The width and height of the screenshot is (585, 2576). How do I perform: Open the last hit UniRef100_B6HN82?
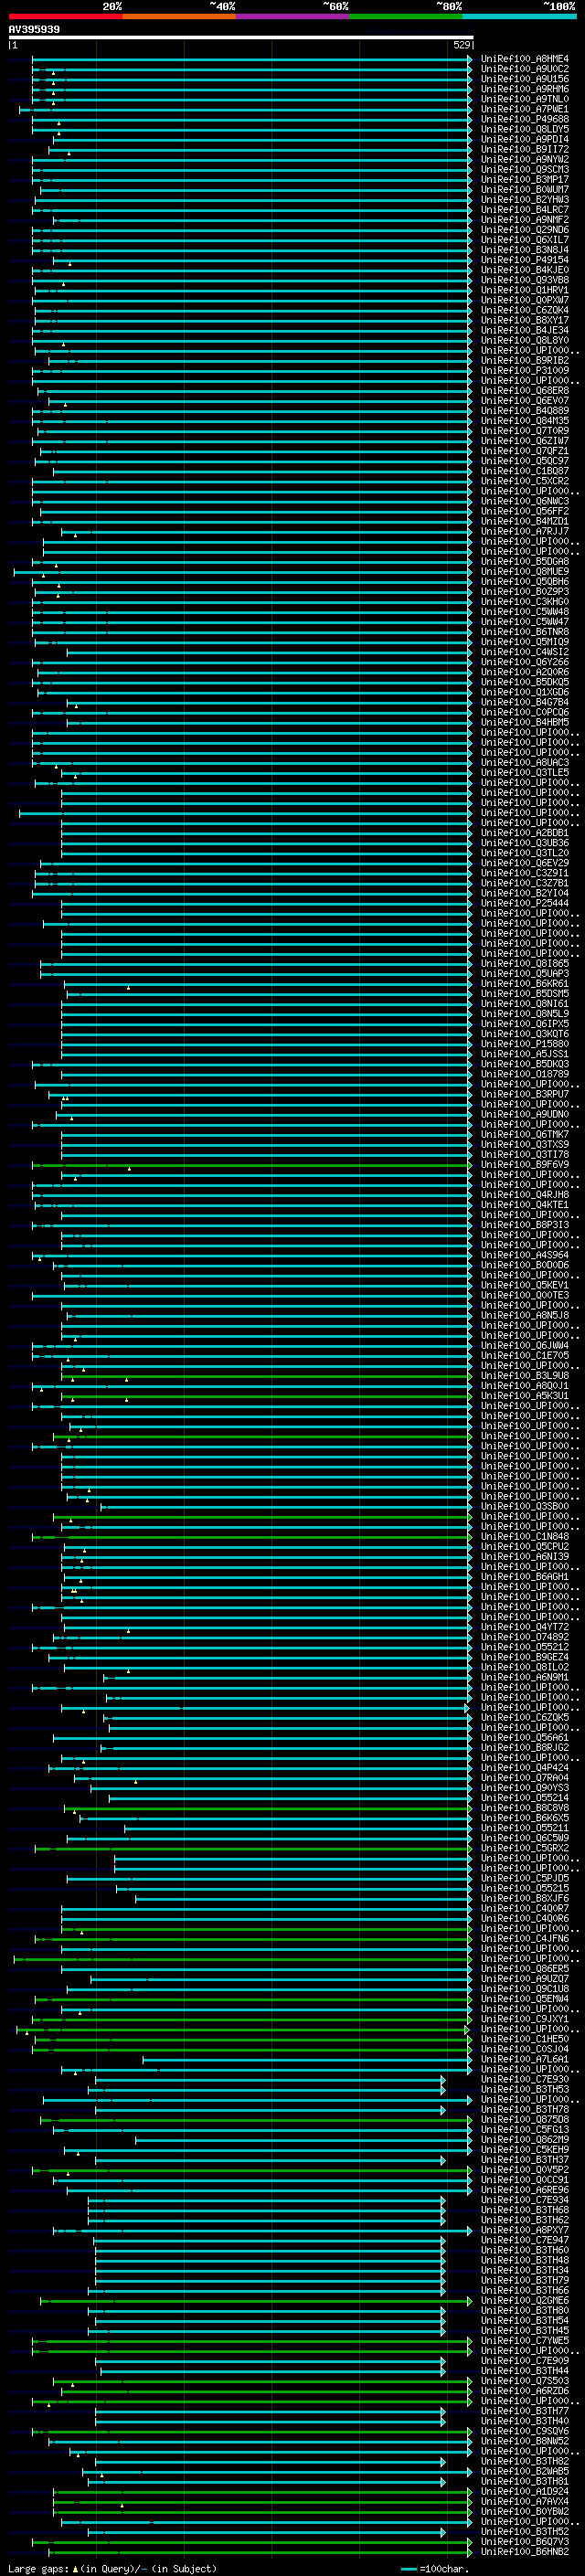pyautogui.click(x=524, y=2551)
